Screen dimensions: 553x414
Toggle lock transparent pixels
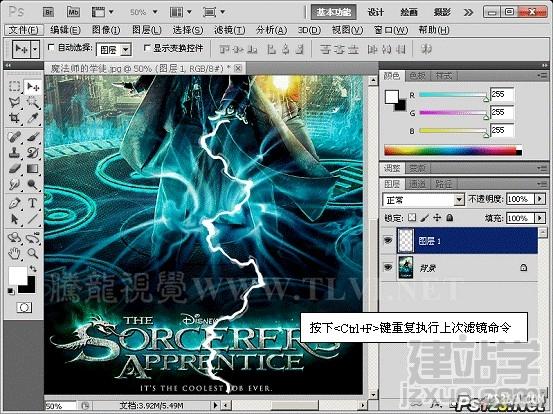click(412, 218)
